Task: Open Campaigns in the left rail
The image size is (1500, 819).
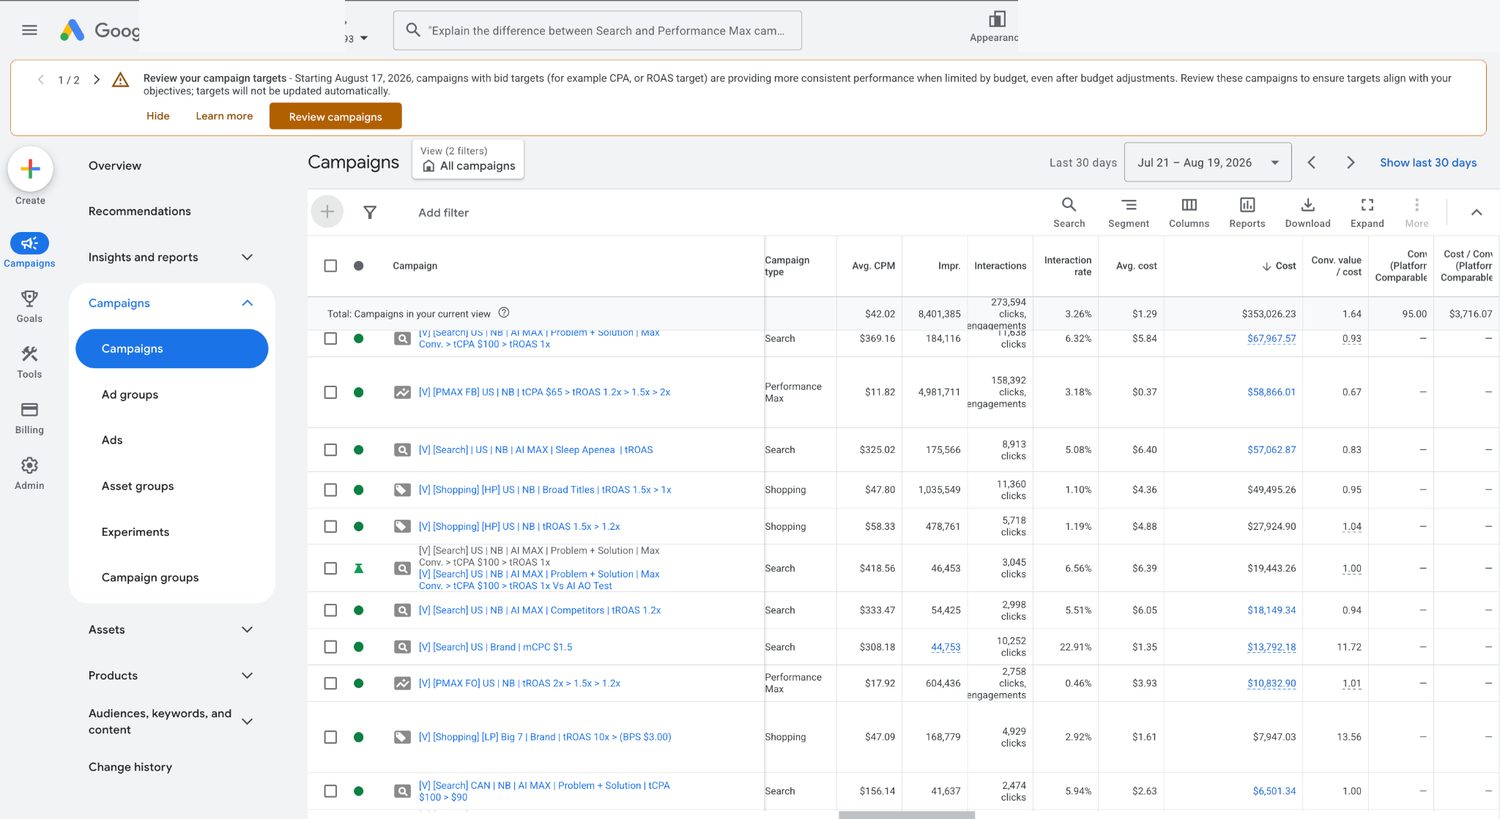Action: [29, 250]
